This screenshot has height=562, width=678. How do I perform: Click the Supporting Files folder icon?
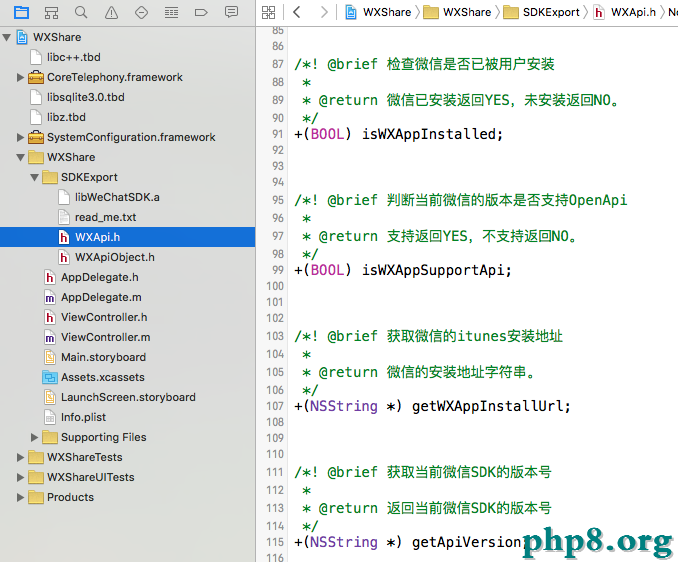click(50, 437)
